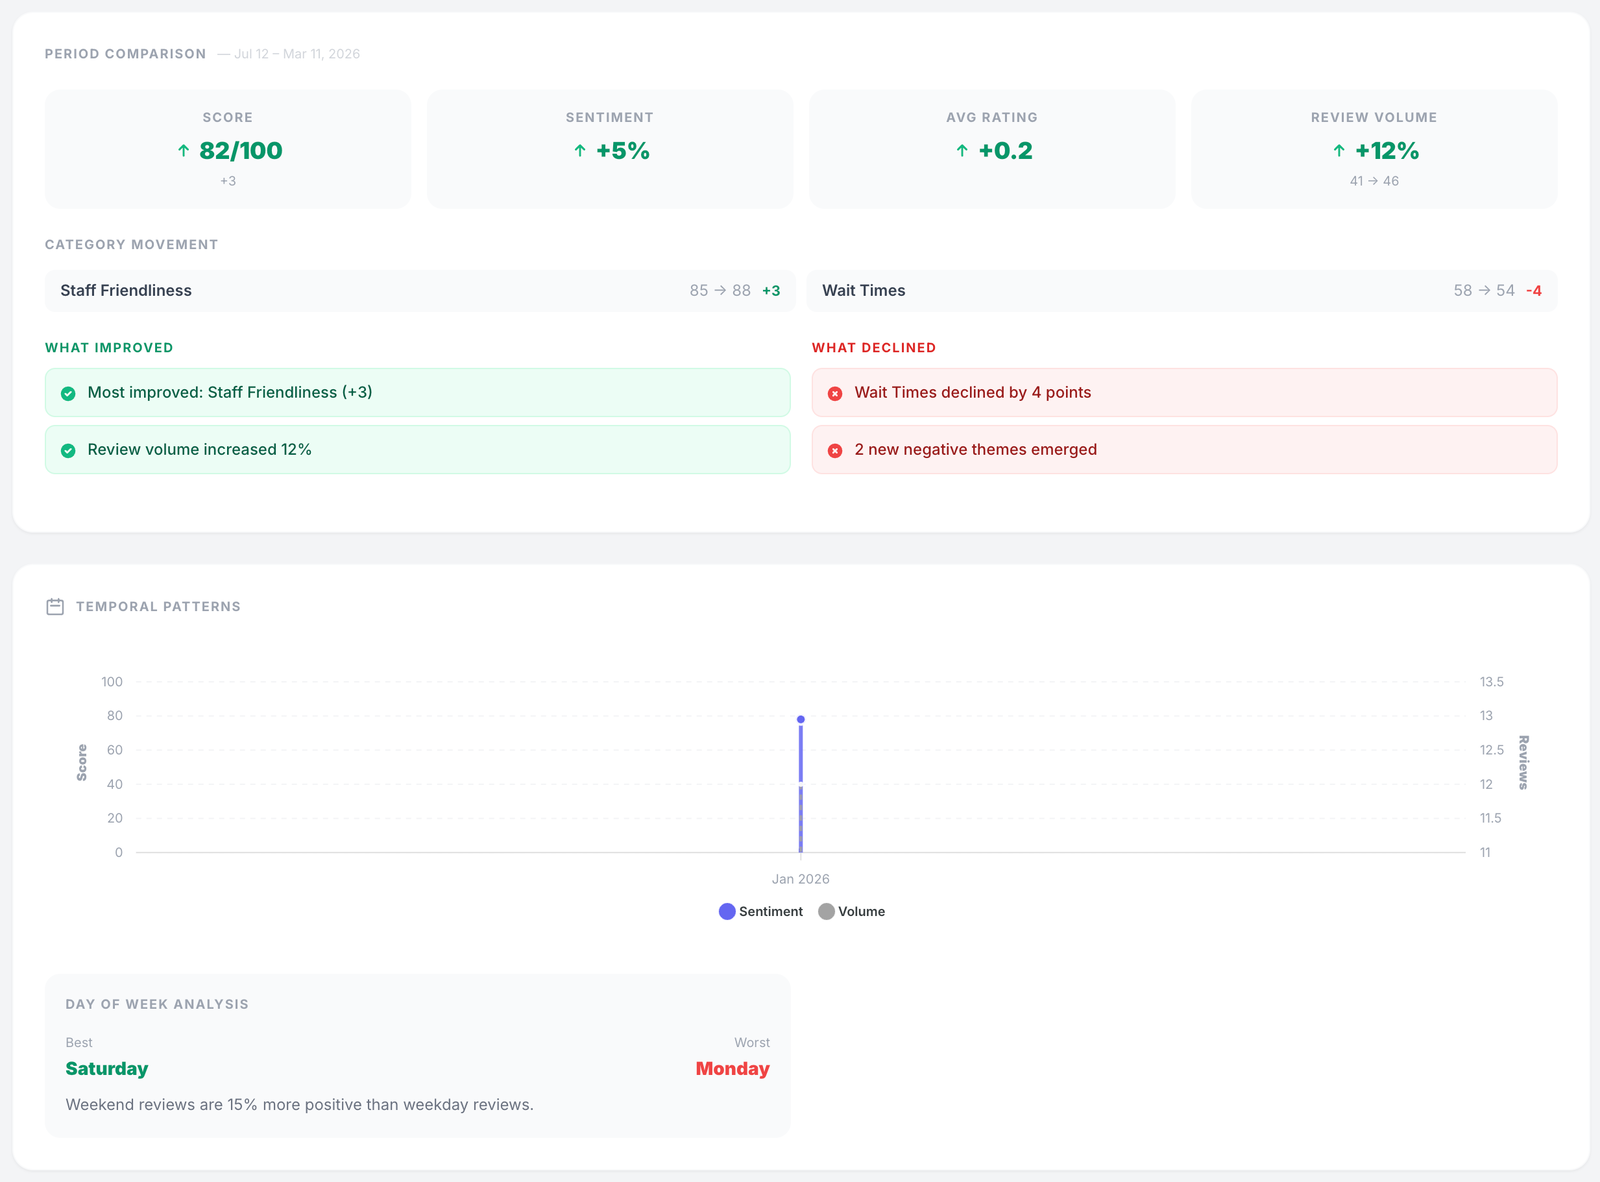Click the Review Volume summary card
1600x1182 pixels.
pos(1373,149)
